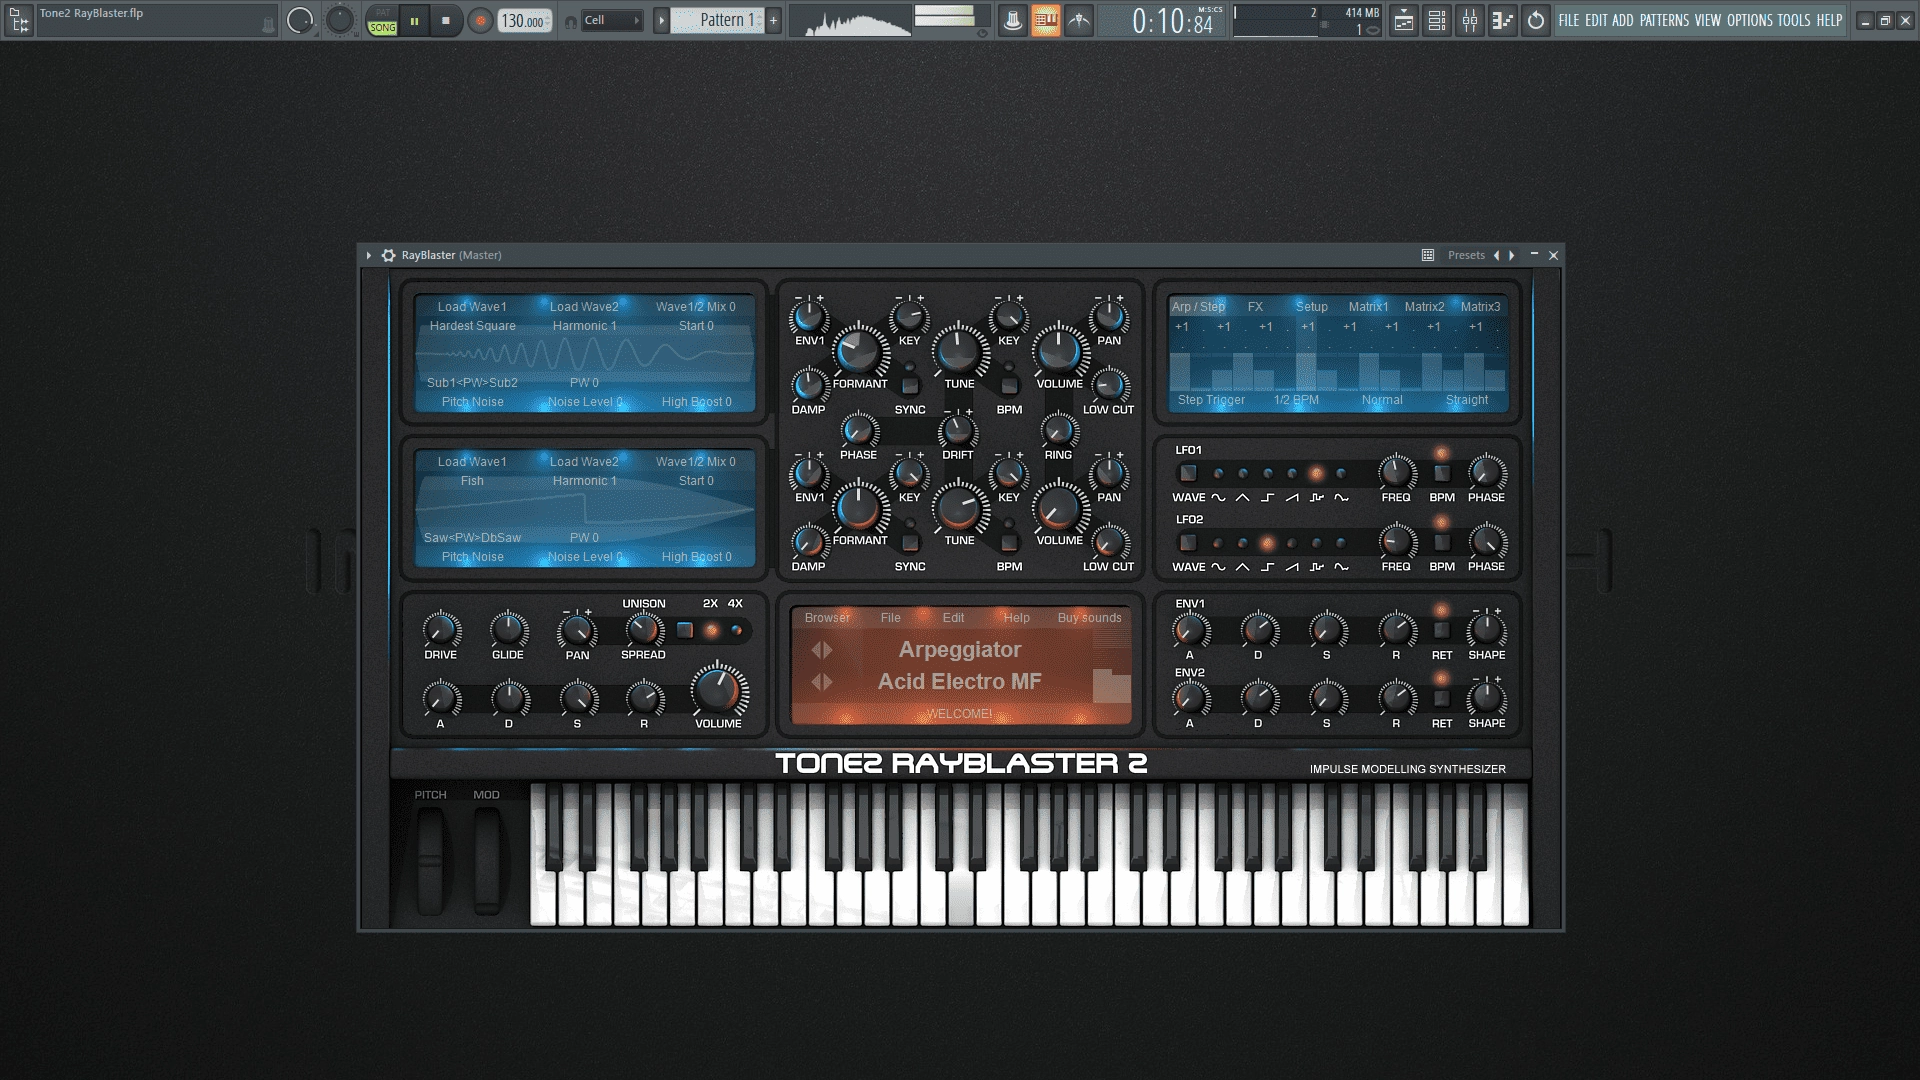This screenshot has width=1920, height=1080.
Task: Click category arrows beside Arpeggiator
Action: click(822, 650)
